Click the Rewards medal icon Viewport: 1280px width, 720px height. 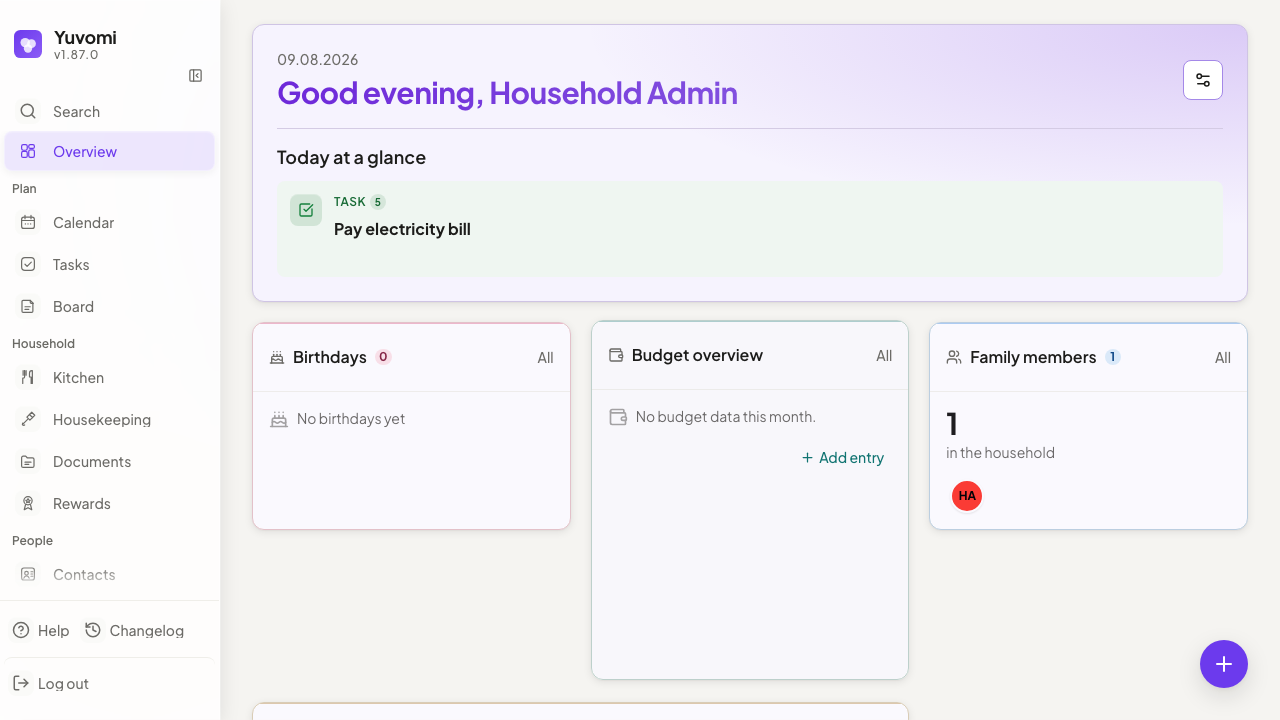(28, 504)
